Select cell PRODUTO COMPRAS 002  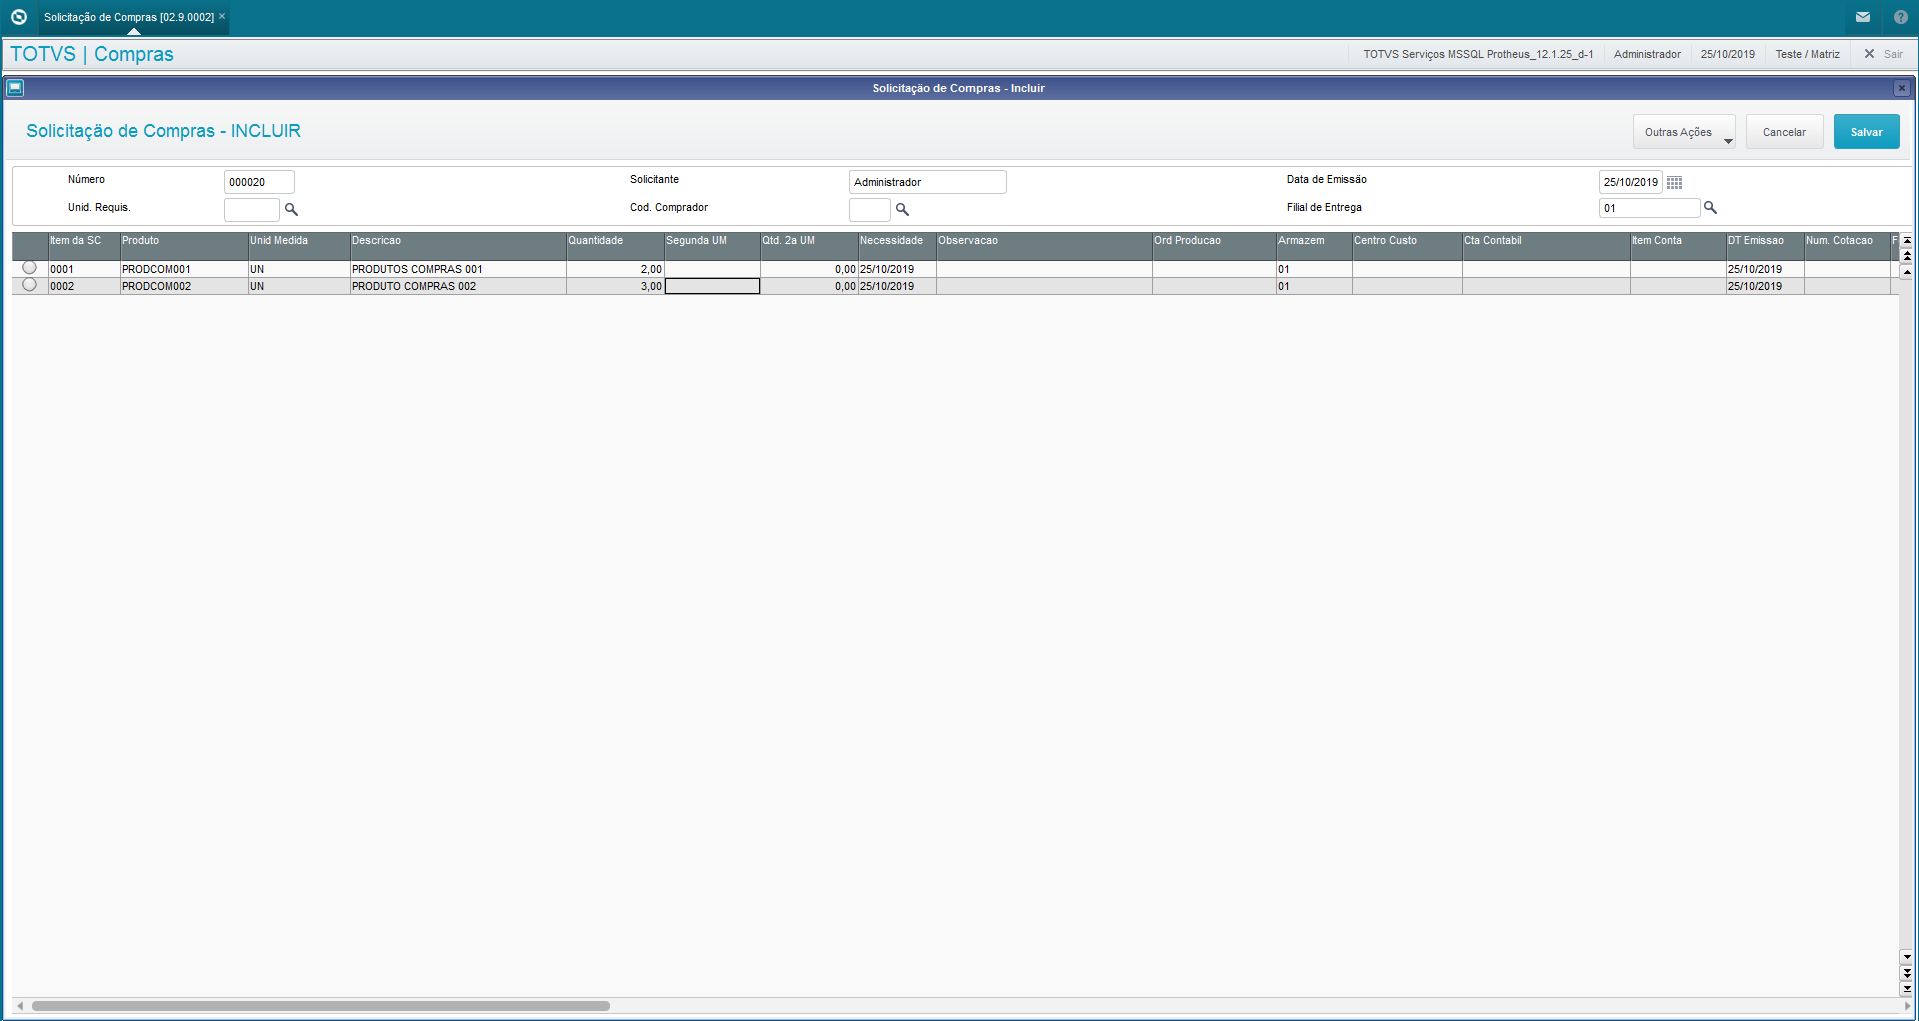pos(458,286)
